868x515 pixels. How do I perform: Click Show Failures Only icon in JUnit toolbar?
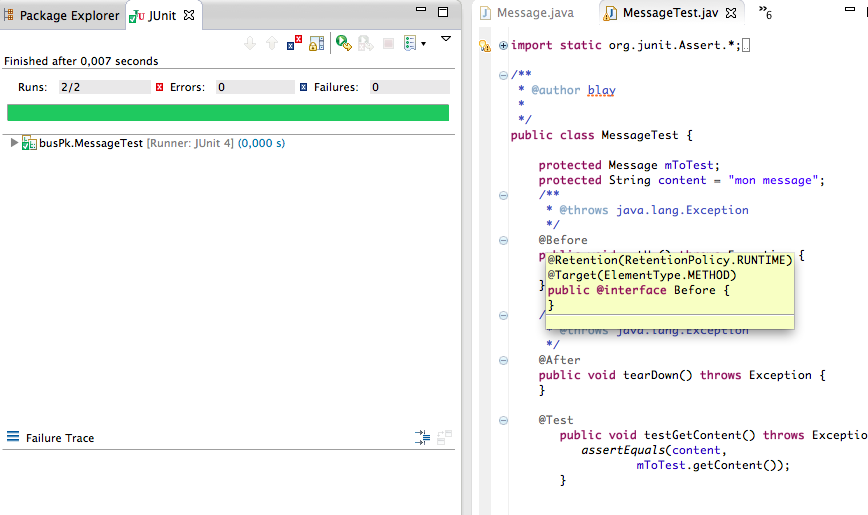[x=294, y=43]
